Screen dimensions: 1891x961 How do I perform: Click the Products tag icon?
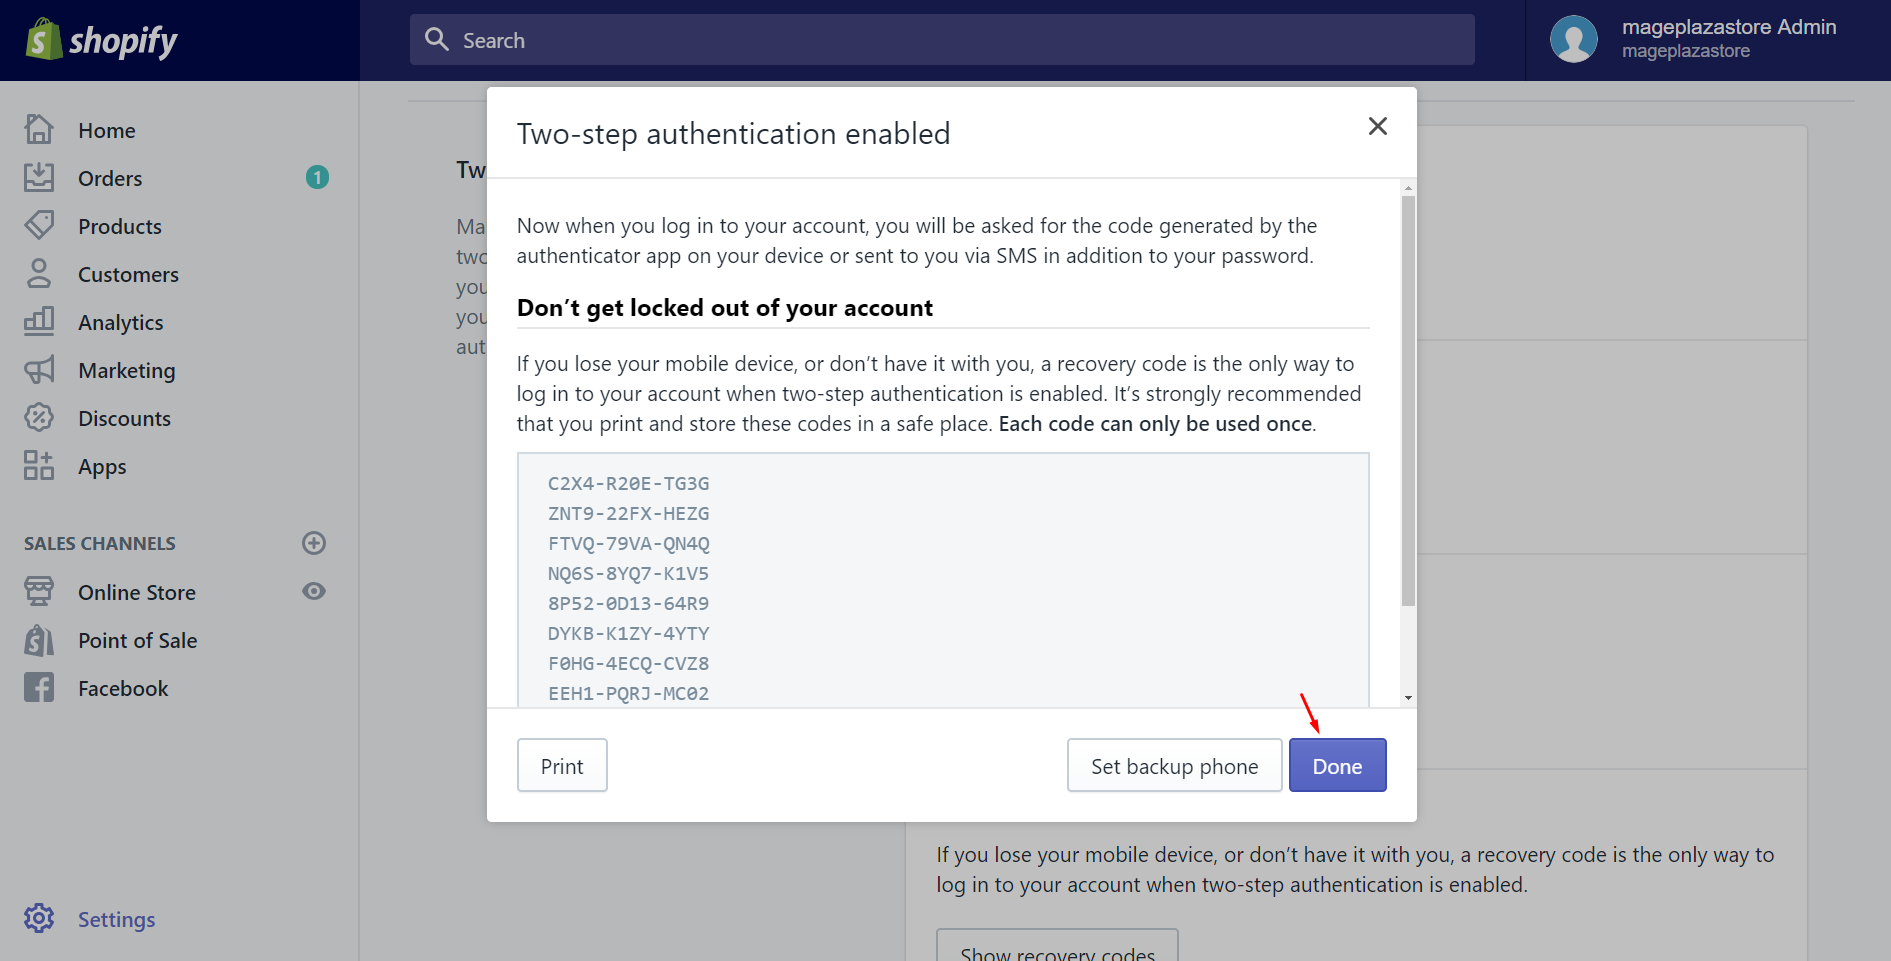(x=39, y=225)
